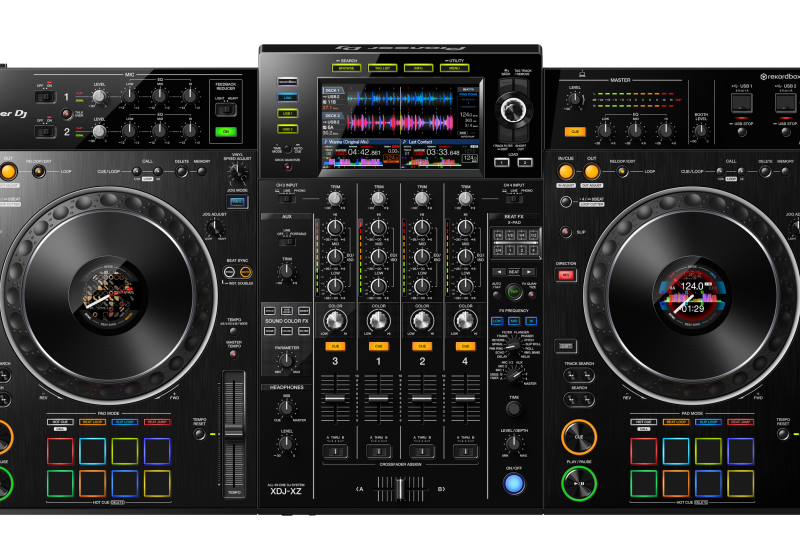Toggle the Deck Quantize button
Screen dimensions: 800x560
tap(288, 166)
